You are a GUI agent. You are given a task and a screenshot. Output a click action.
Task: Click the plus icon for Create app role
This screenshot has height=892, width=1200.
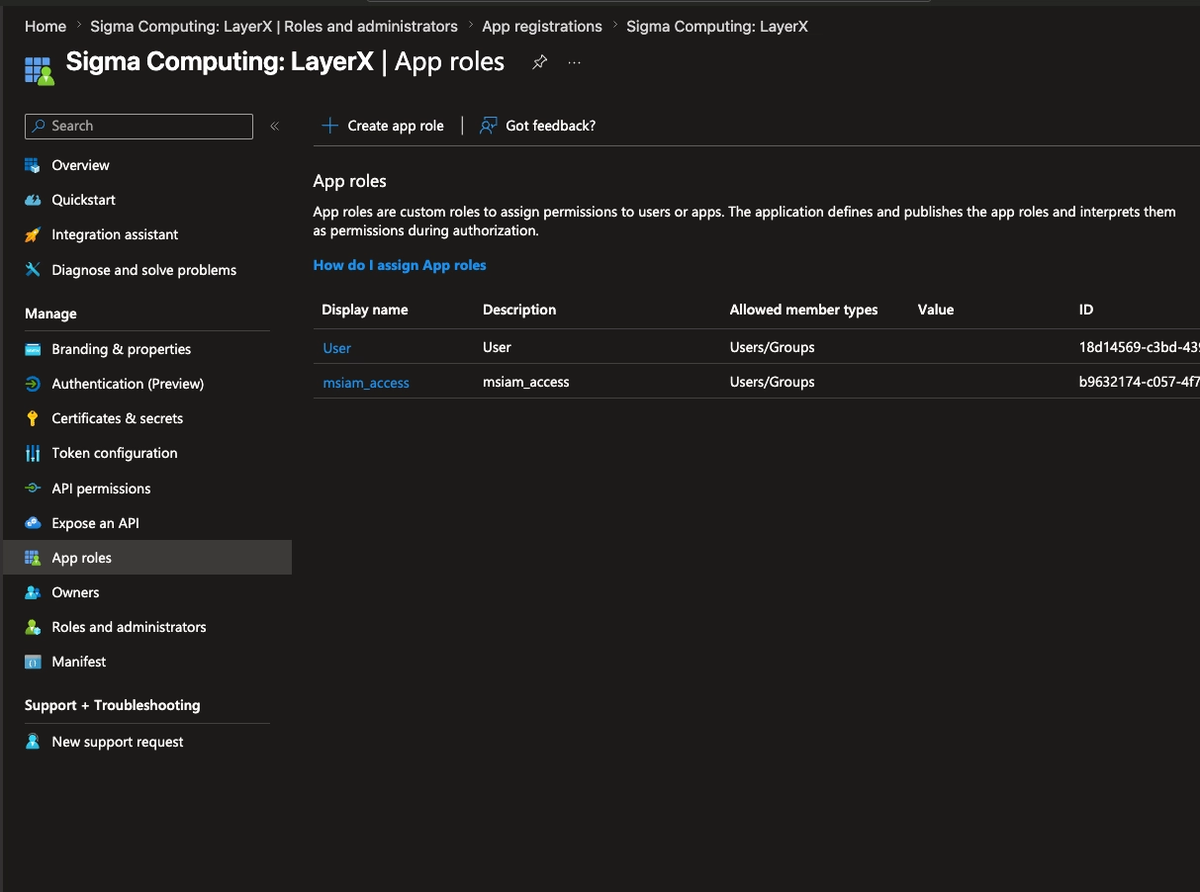330,126
